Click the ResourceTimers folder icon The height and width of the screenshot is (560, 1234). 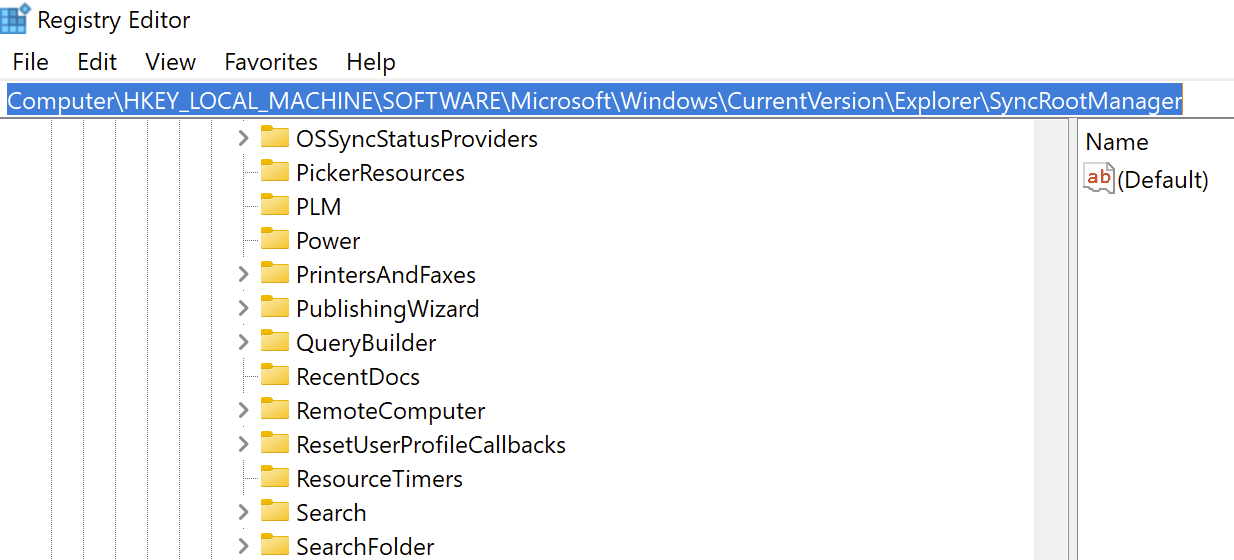[x=274, y=478]
